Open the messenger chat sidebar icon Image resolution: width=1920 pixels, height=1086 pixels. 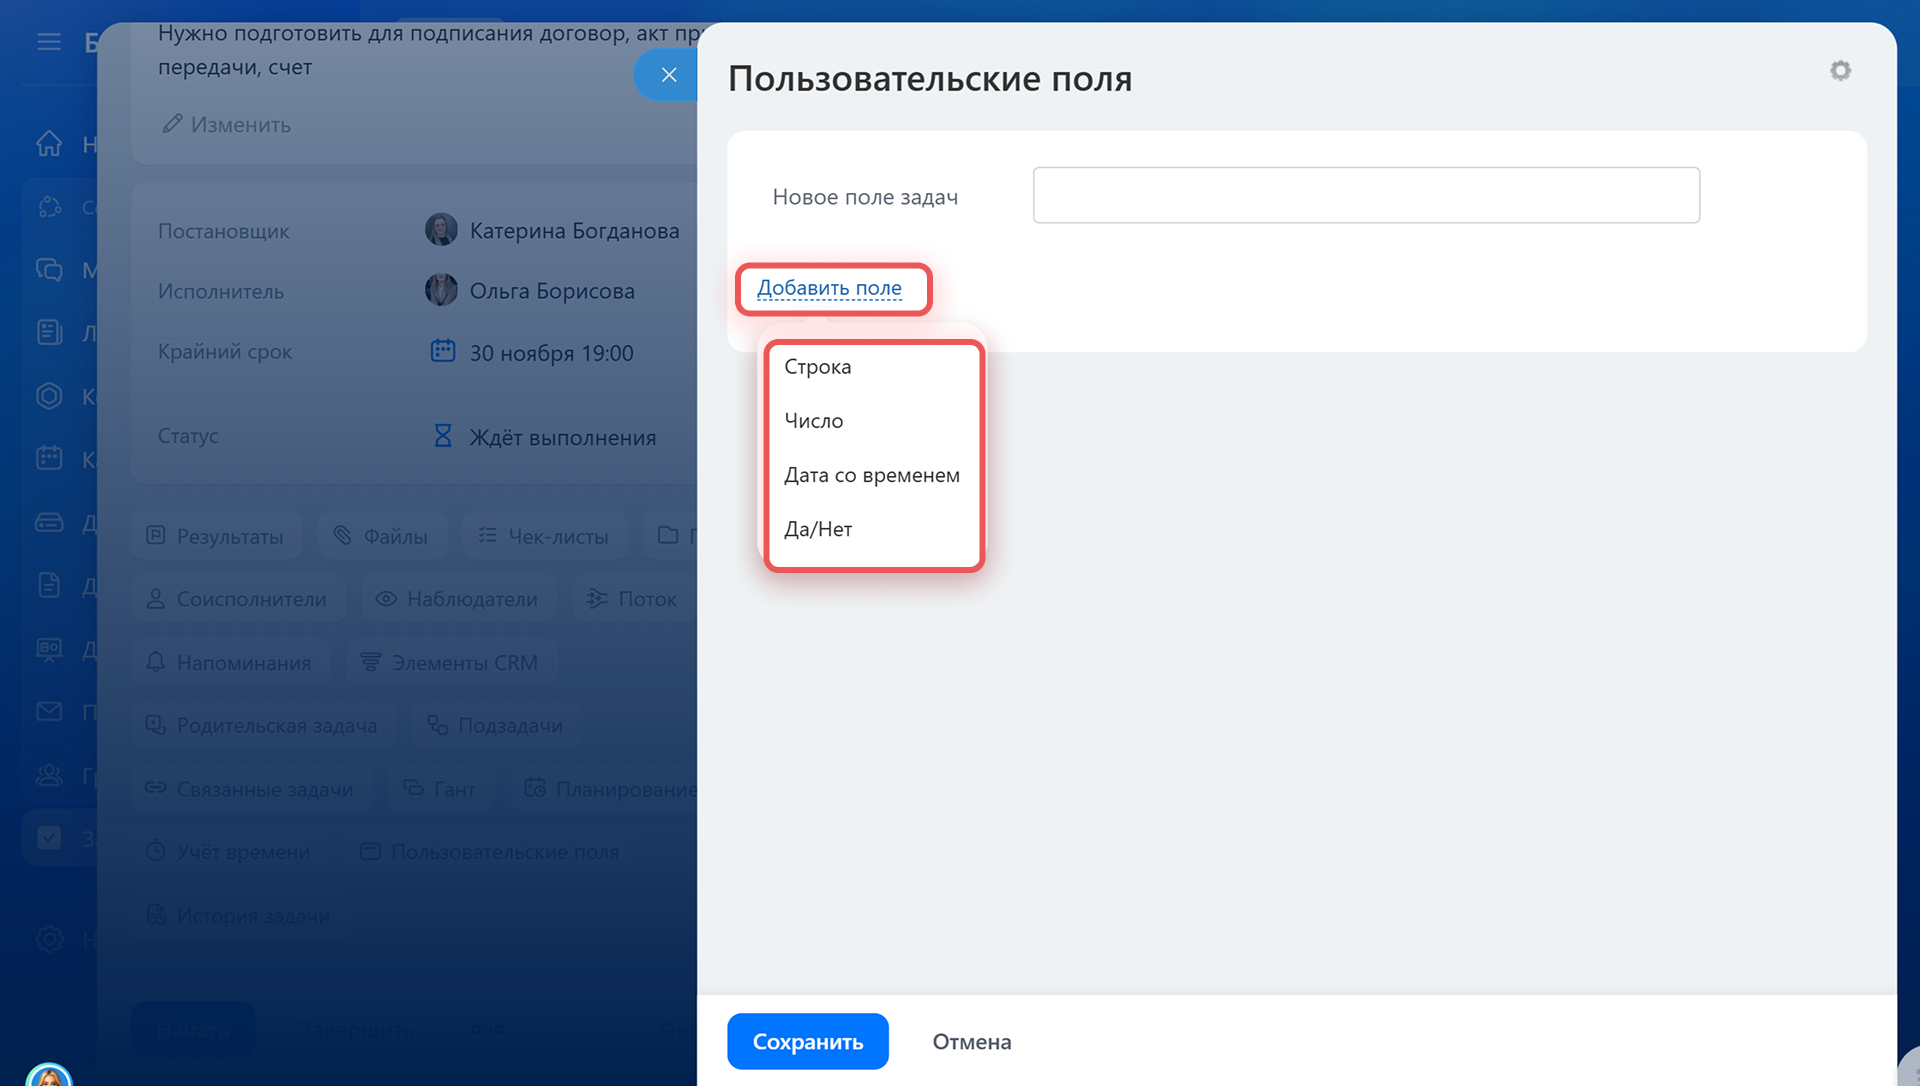(49, 270)
